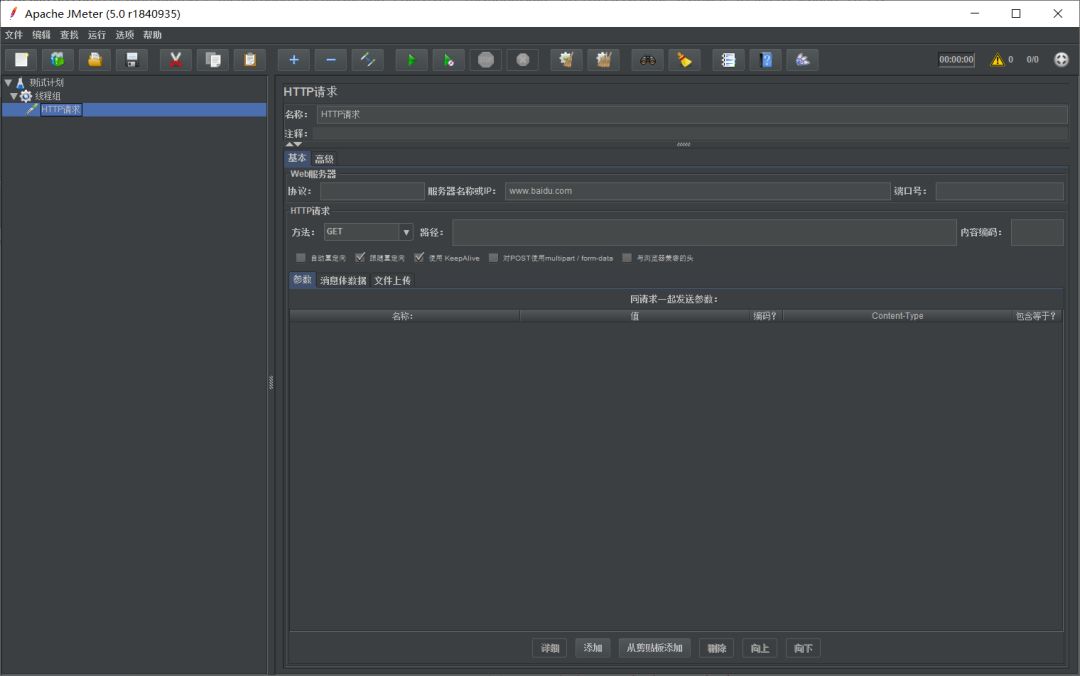Click the Stop test icon
The width and height of the screenshot is (1080, 676).
(486, 60)
